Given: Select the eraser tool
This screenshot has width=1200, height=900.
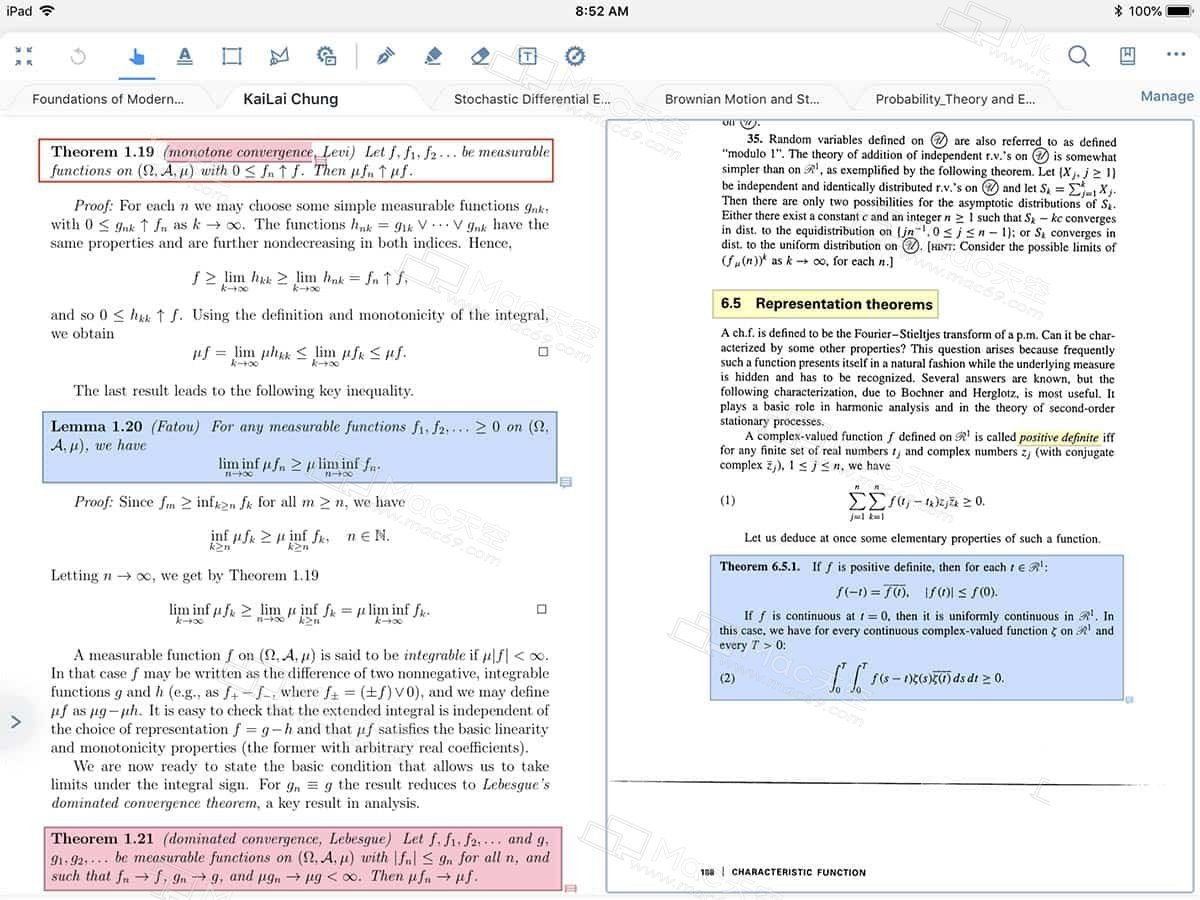Looking at the screenshot, I should [480, 56].
